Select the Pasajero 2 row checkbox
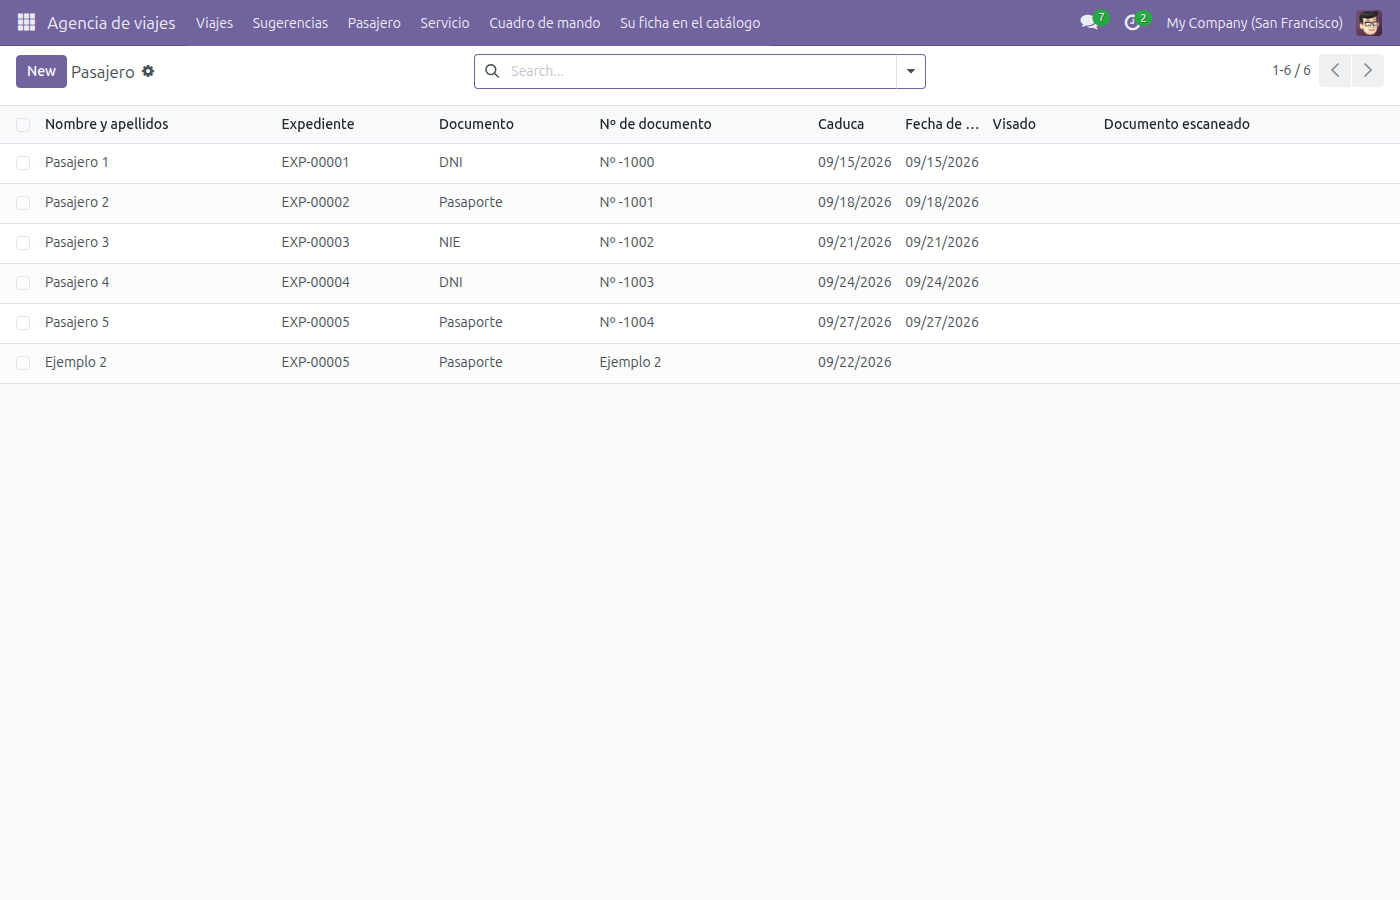Image resolution: width=1400 pixels, height=900 pixels. [x=23, y=203]
